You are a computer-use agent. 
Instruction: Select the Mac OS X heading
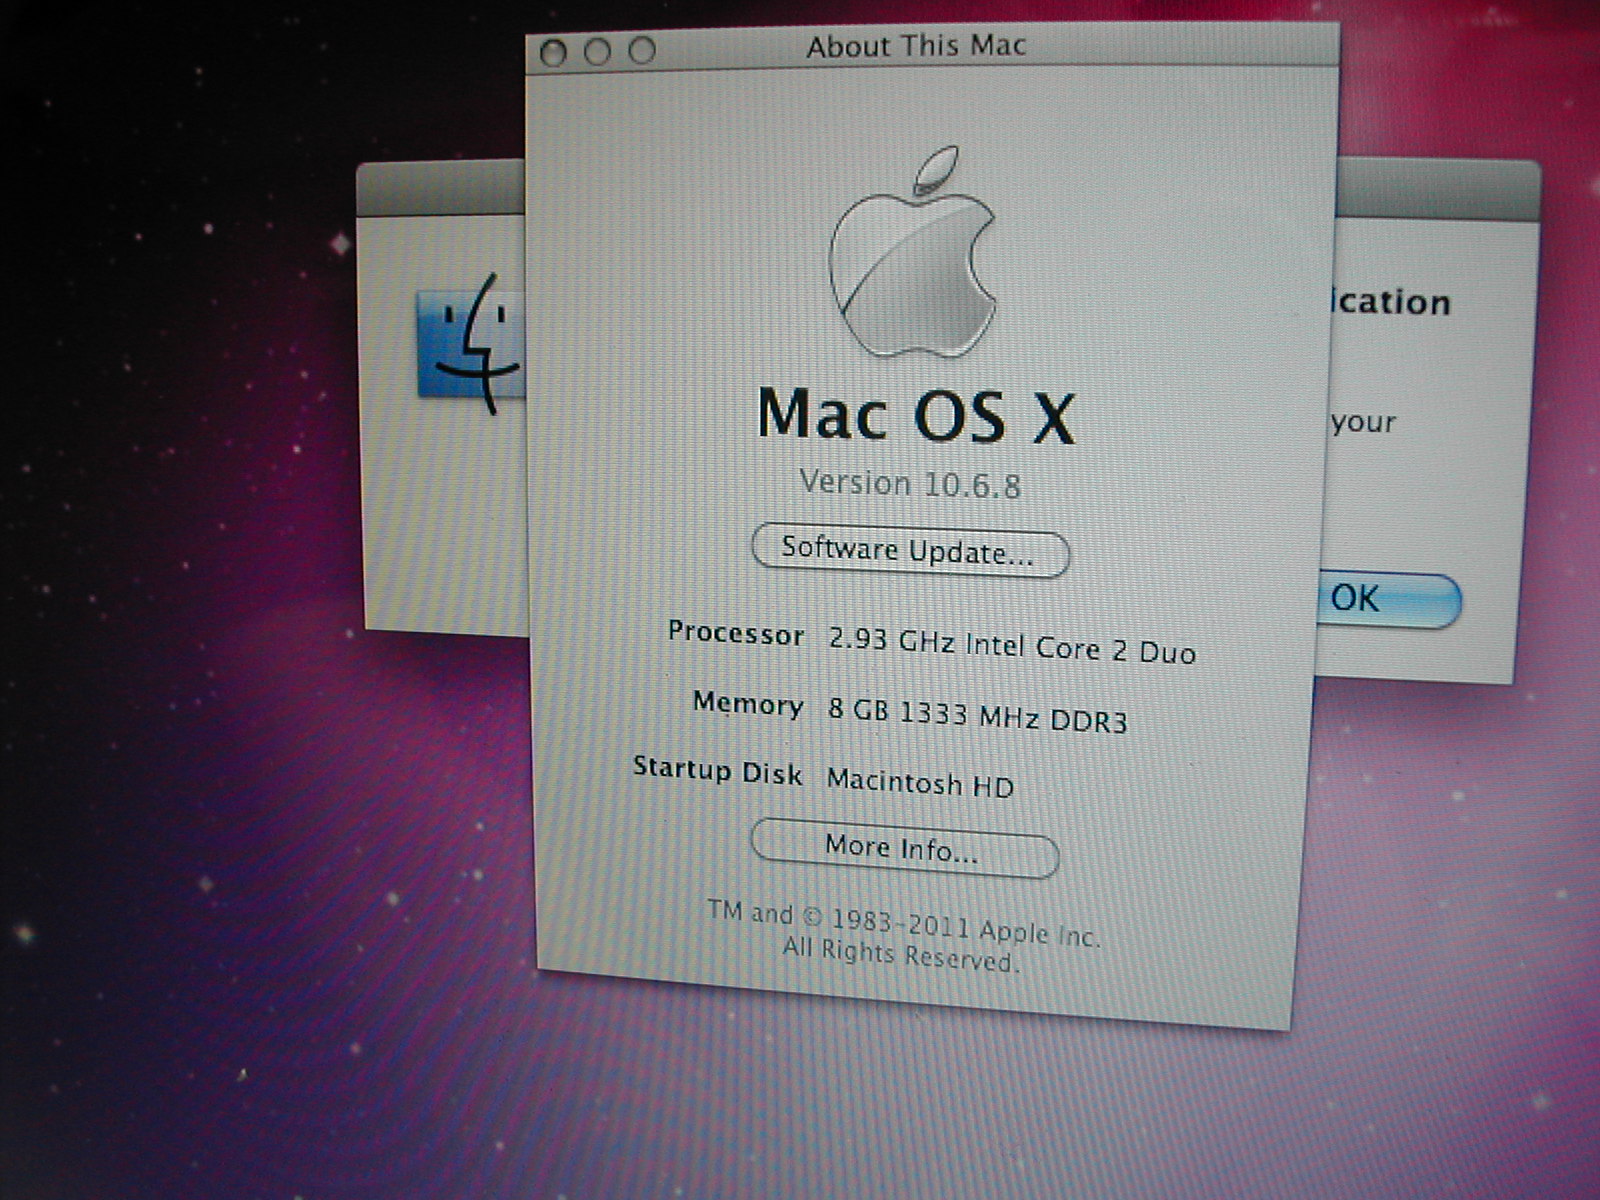pos(916,415)
